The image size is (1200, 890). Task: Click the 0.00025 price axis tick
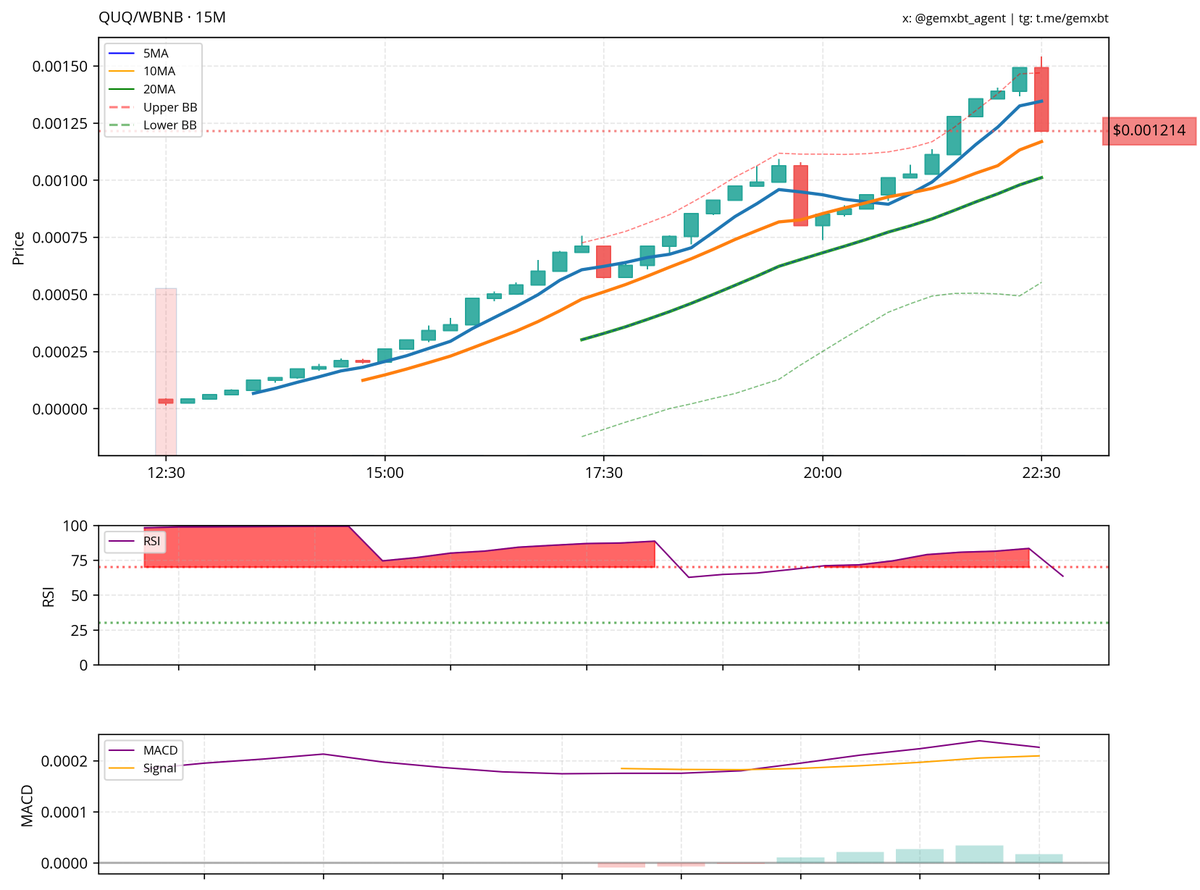point(62,352)
